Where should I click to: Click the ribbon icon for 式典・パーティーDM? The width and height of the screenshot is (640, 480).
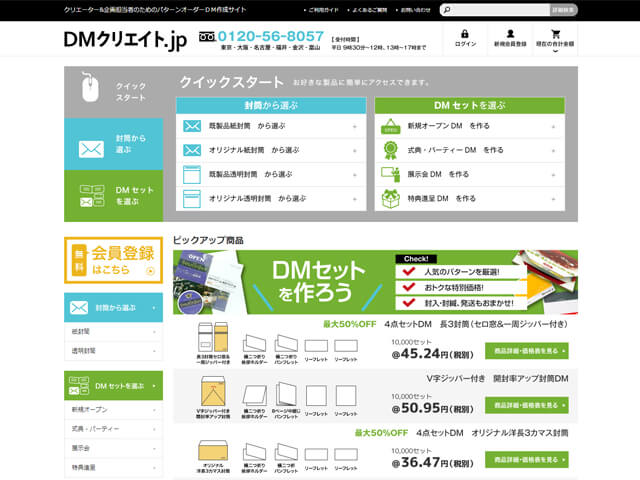[391, 150]
